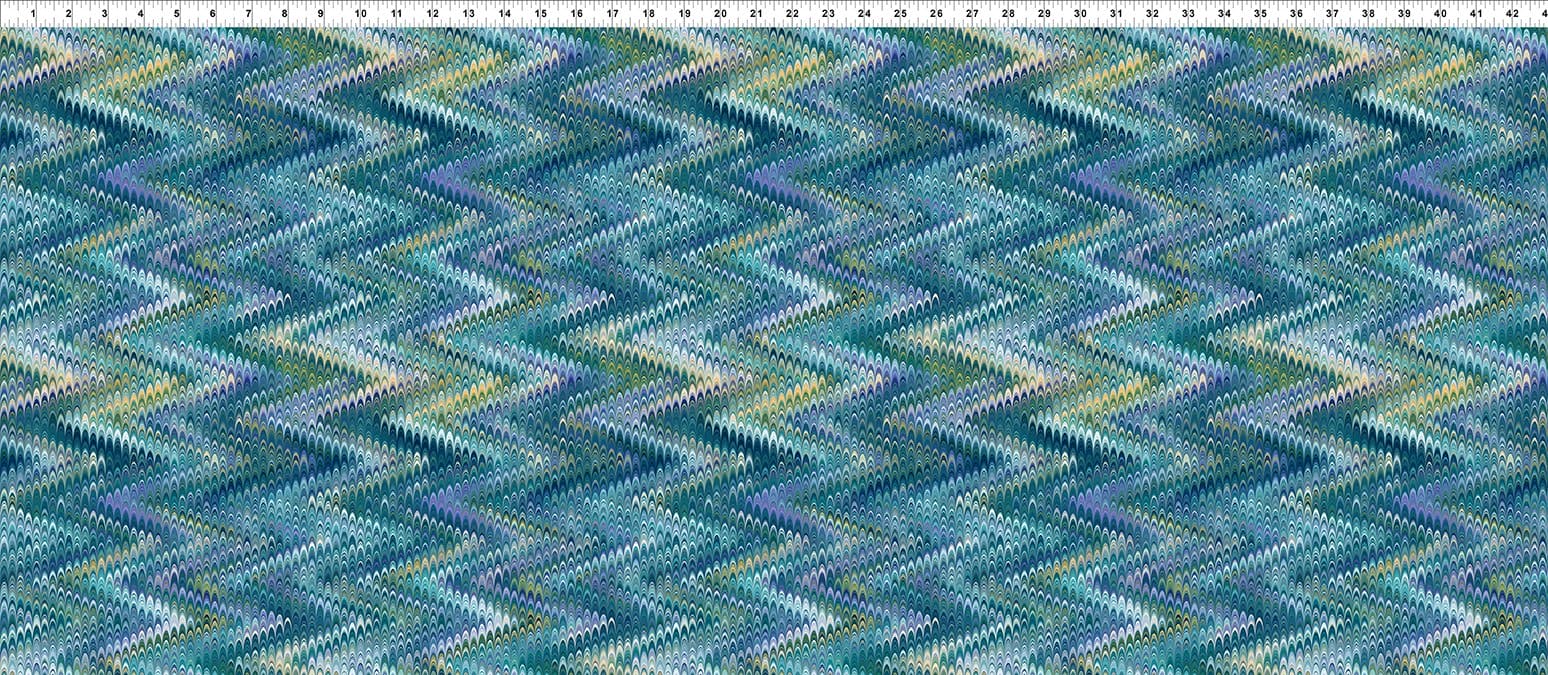Screen dimensions: 1548x675
Task: Click the 42 mark on the ruler
Action: coord(1512,14)
